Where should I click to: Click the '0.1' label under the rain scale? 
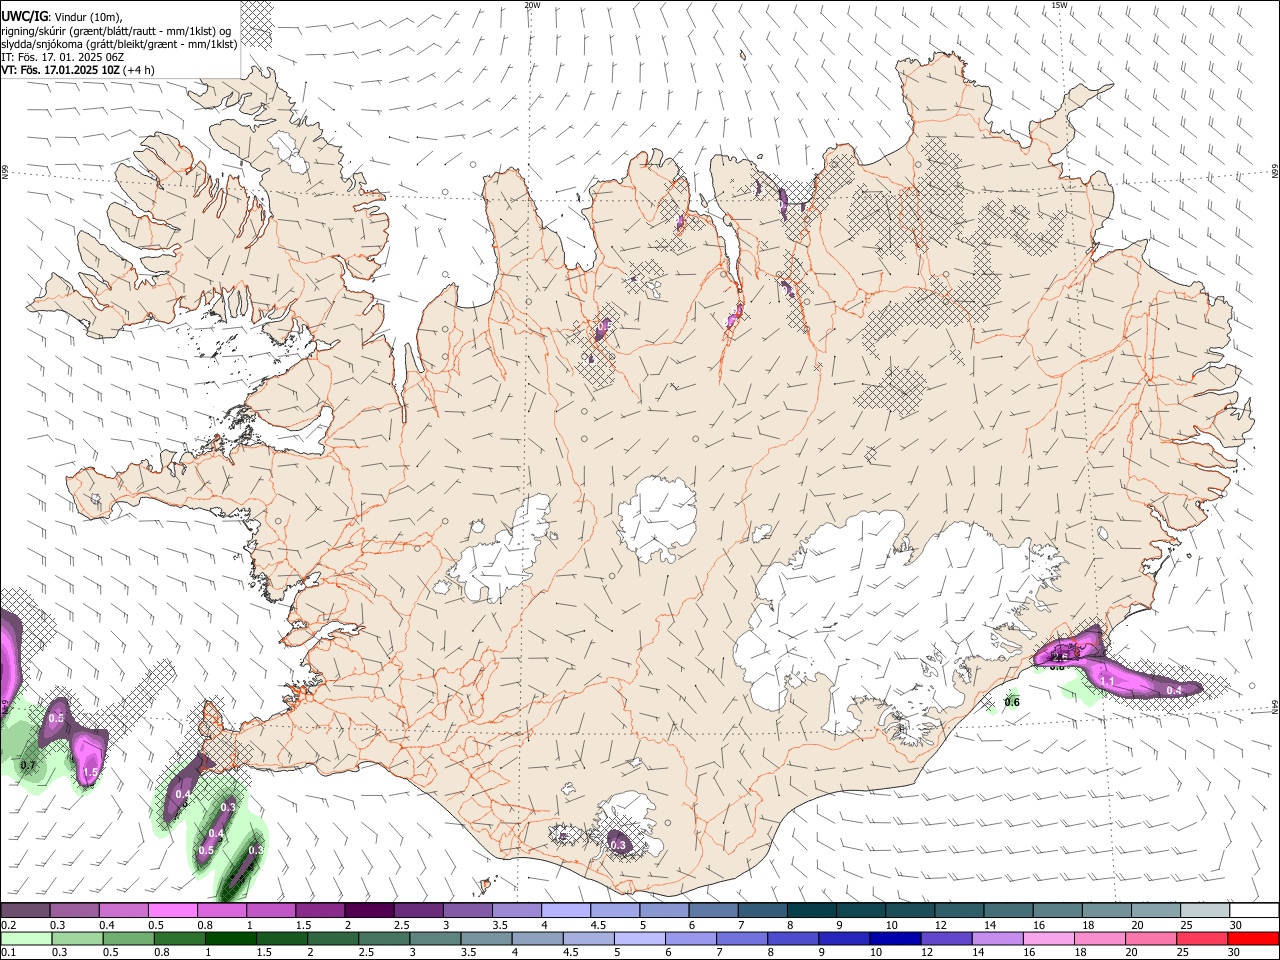pyautogui.click(x=9, y=952)
